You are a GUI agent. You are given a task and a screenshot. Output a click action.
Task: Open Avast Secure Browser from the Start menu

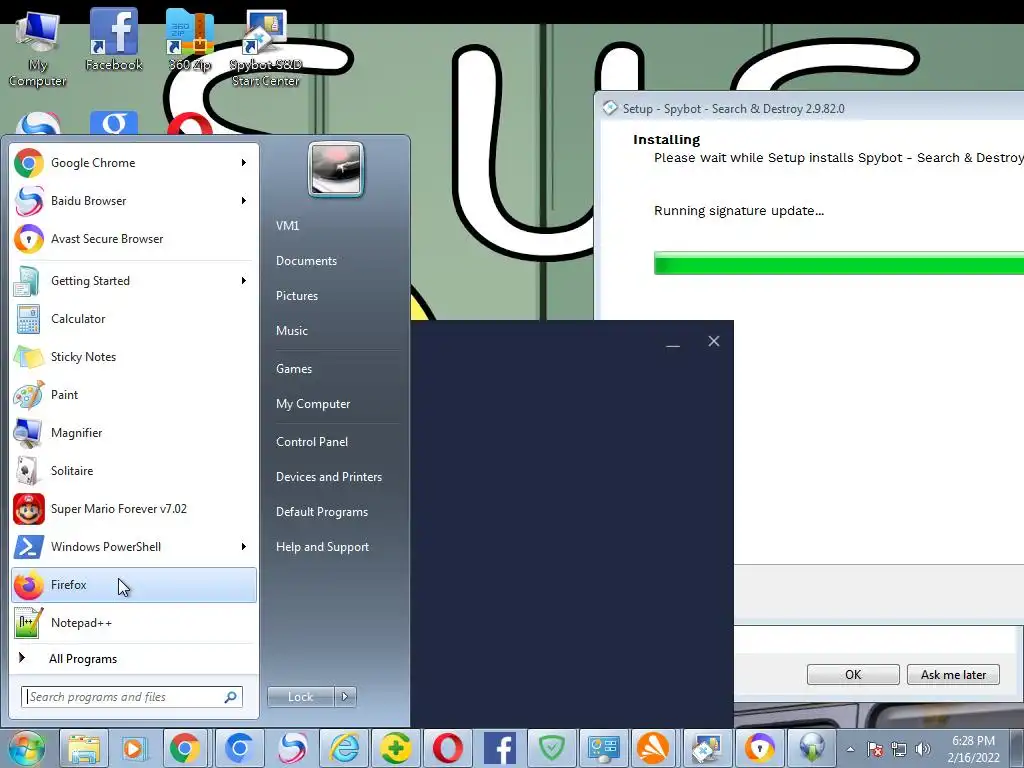(134, 238)
